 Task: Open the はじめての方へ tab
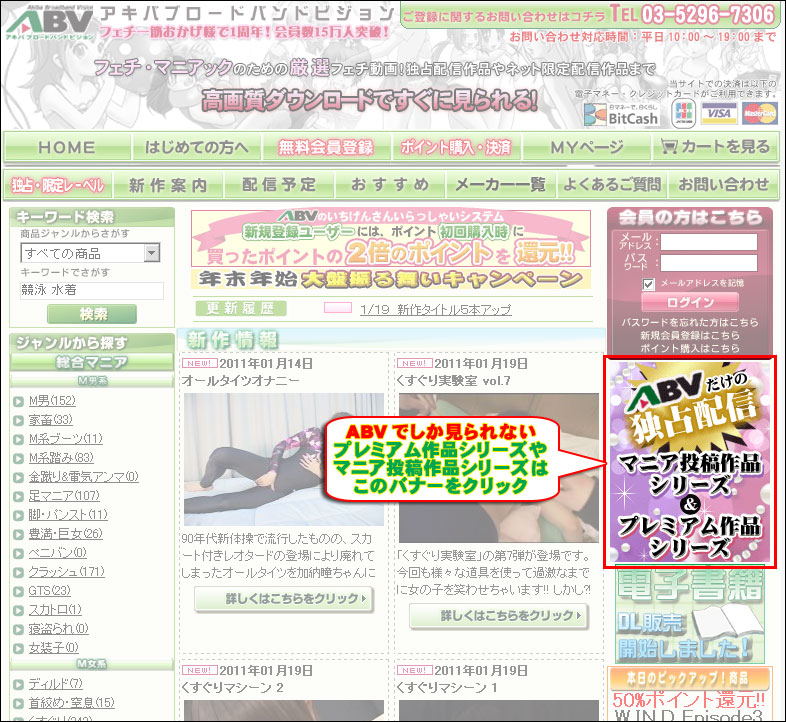pyautogui.click(x=196, y=147)
